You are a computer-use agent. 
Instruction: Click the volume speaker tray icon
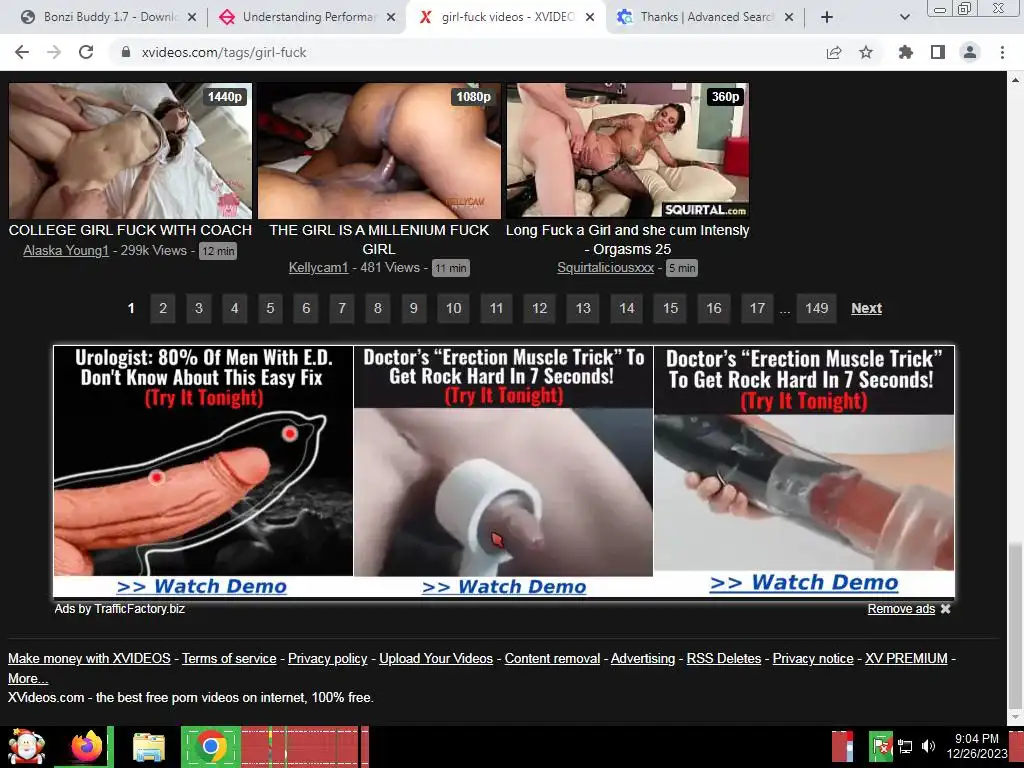point(928,746)
